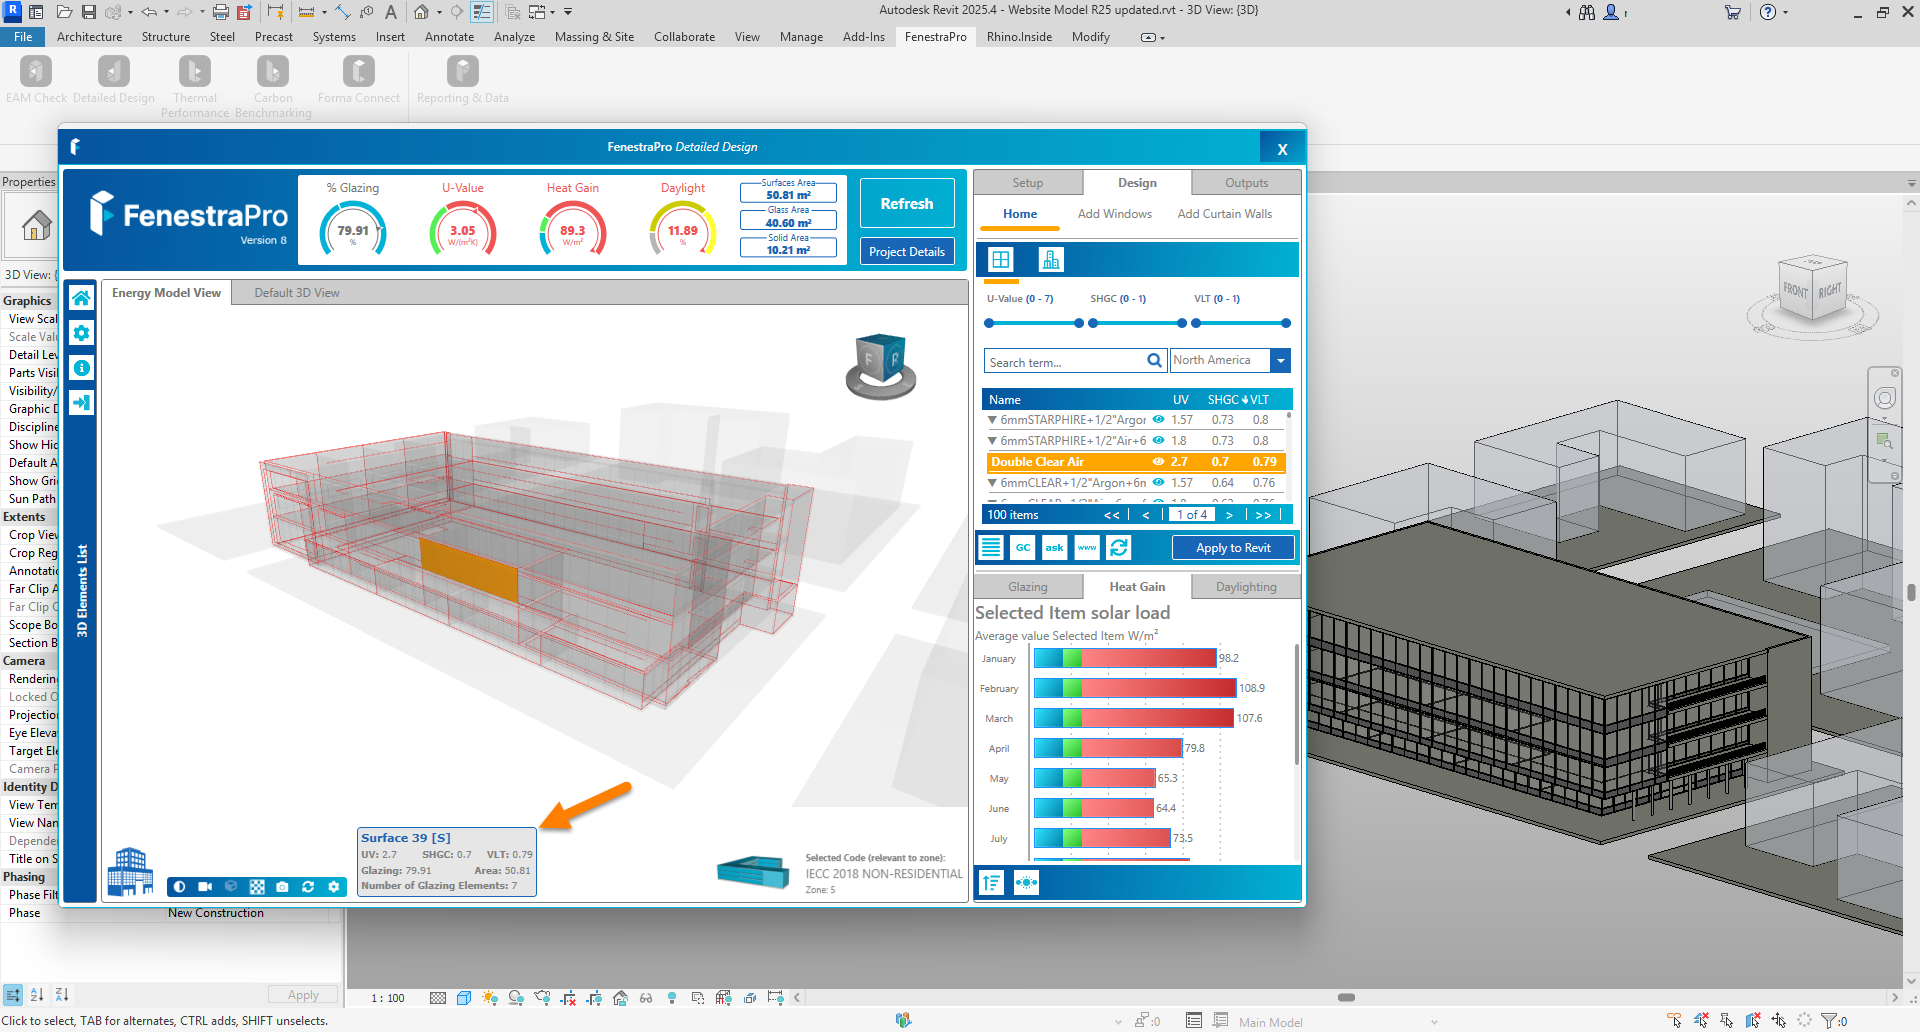The height and width of the screenshot is (1032, 1920).
Task: Open the North America region dropdown
Action: [x=1280, y=361]
